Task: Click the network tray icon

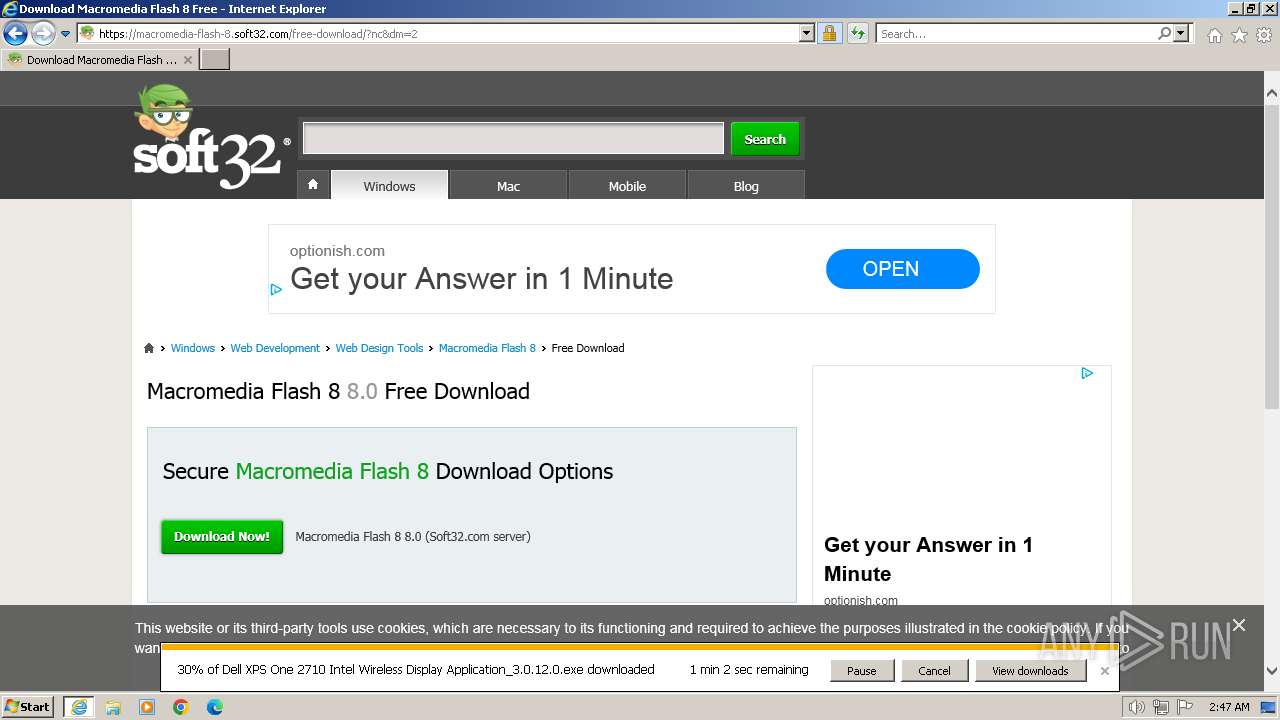Action: pos(1161,707)
